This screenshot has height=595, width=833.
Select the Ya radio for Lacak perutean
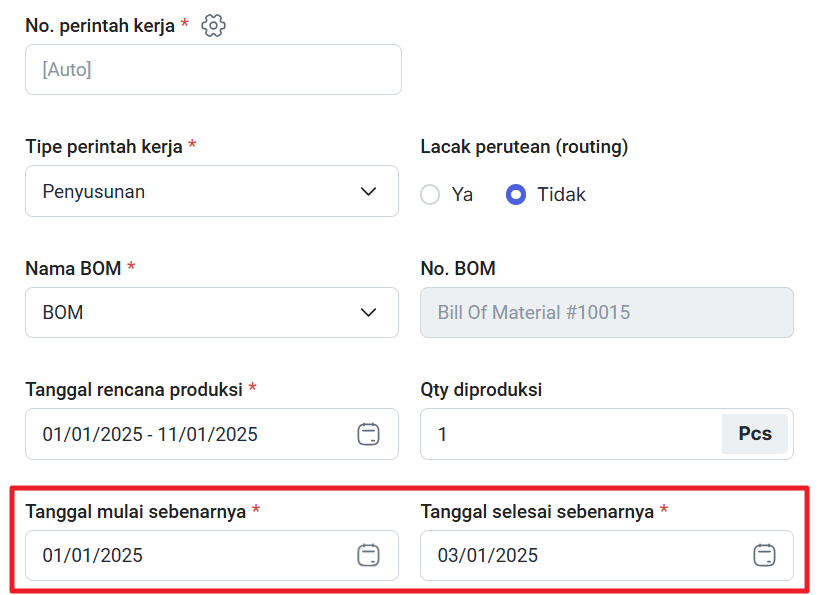click(x=430, y=194)
